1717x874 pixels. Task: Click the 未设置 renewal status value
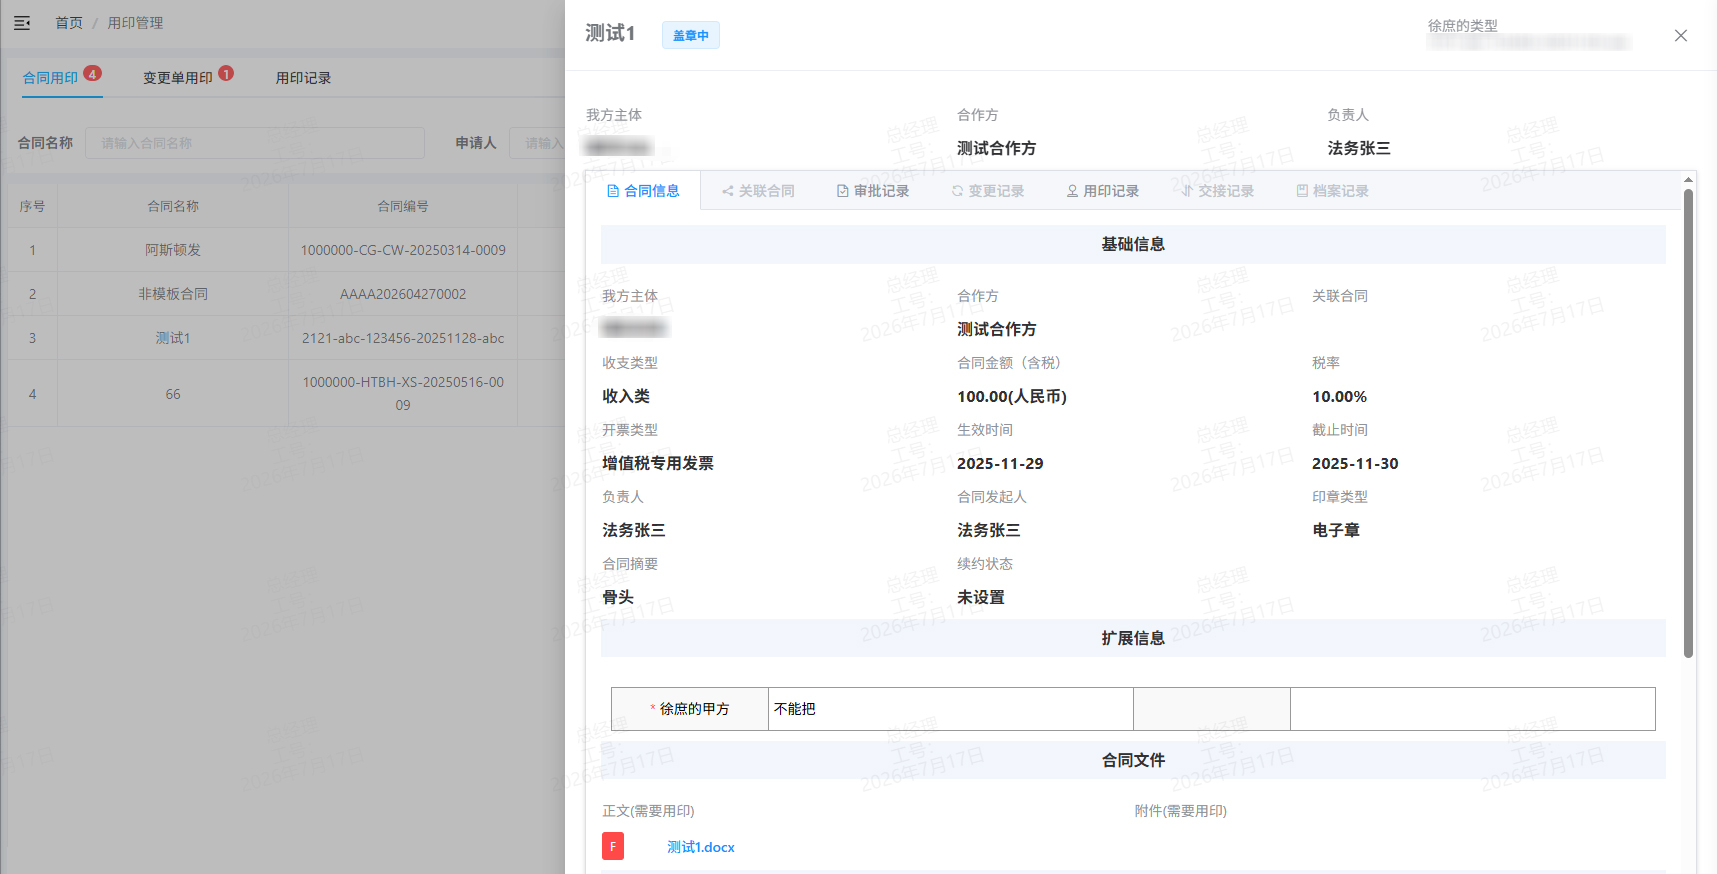click(981, 597)
